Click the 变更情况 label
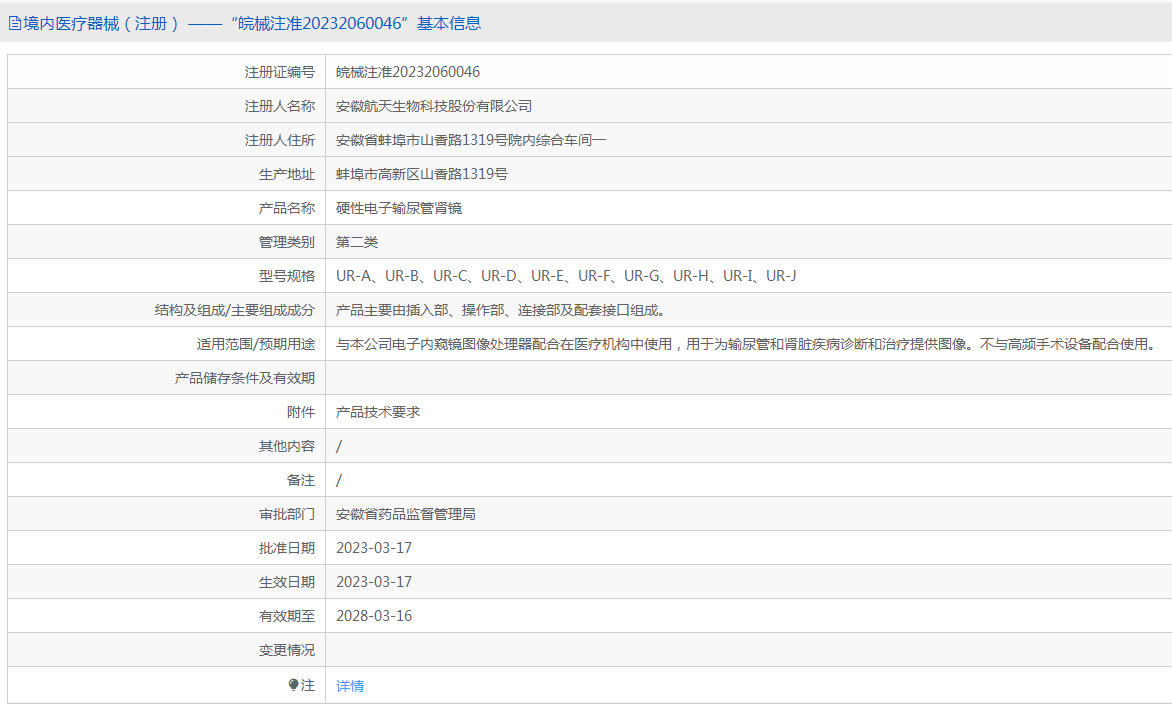This screenshot has height=715, width=1172. coord(287,650)
